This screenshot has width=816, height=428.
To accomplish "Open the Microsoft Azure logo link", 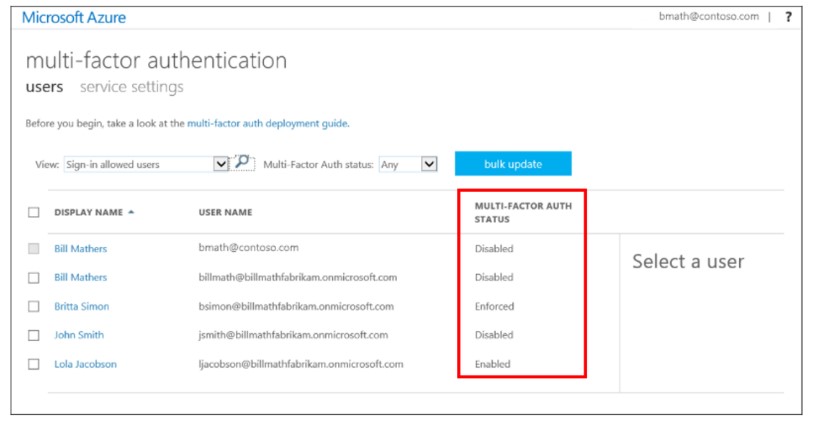I will tap(74, 18).
